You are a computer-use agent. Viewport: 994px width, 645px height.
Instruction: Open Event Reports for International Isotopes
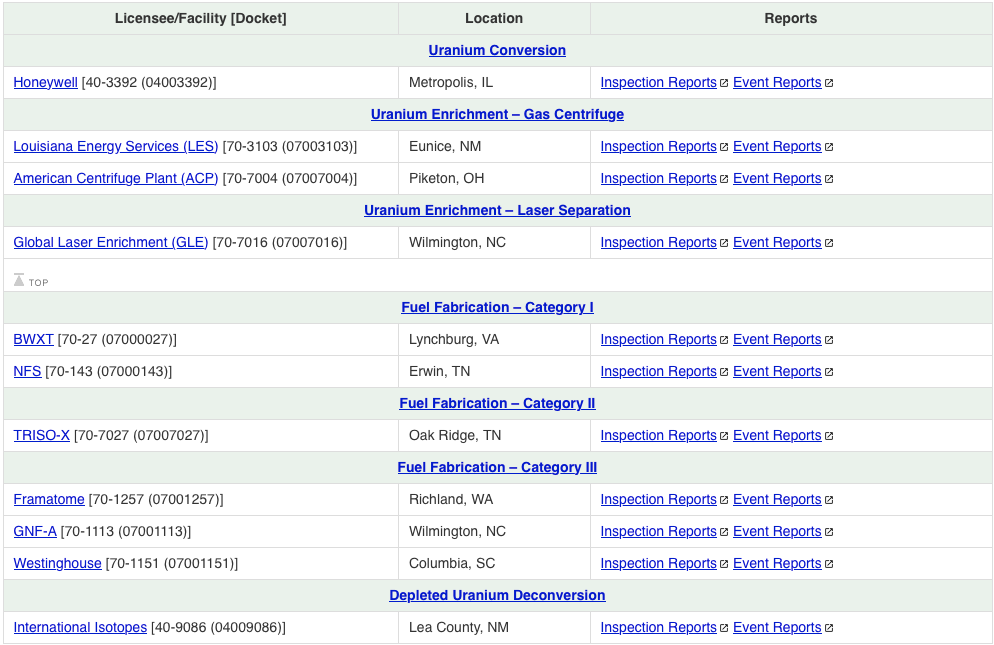pyautogui.click(x=777, y=627)
